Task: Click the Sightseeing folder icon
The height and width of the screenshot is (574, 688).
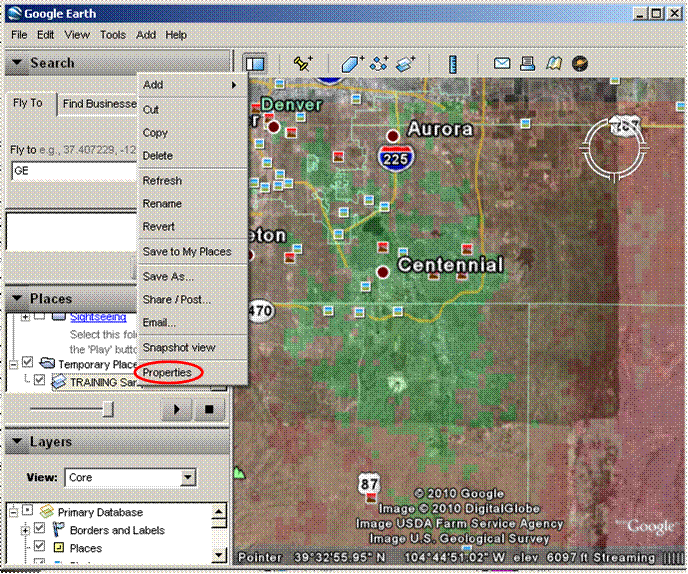Action: pos(59,316)
